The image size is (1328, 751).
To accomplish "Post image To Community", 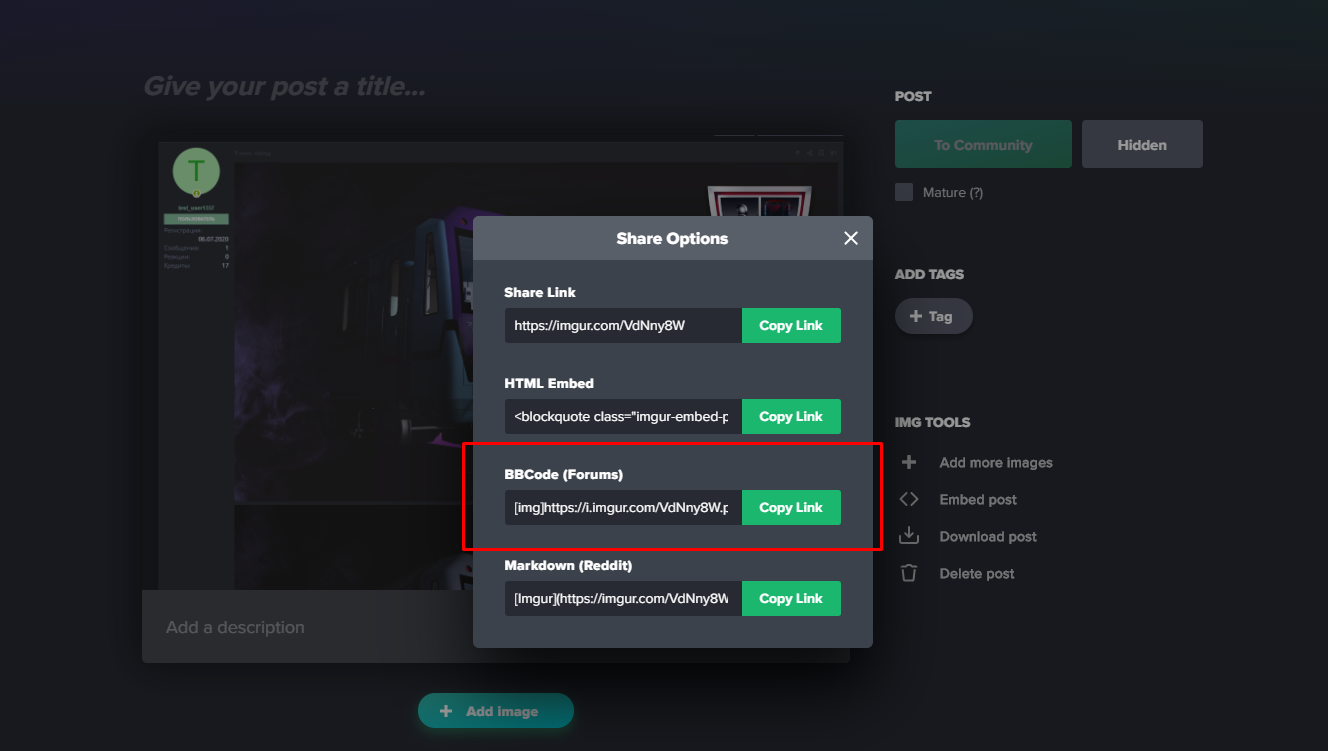I will pos(982,144).
